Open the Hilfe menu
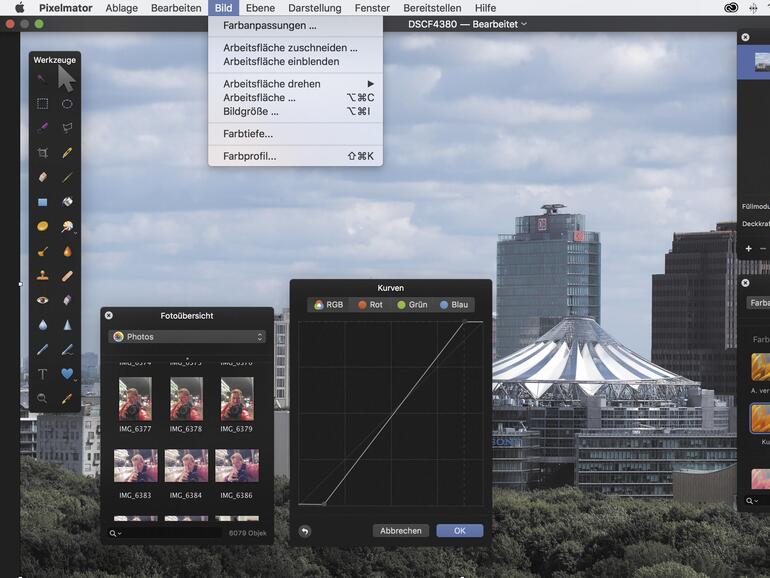 click(485, 8)
